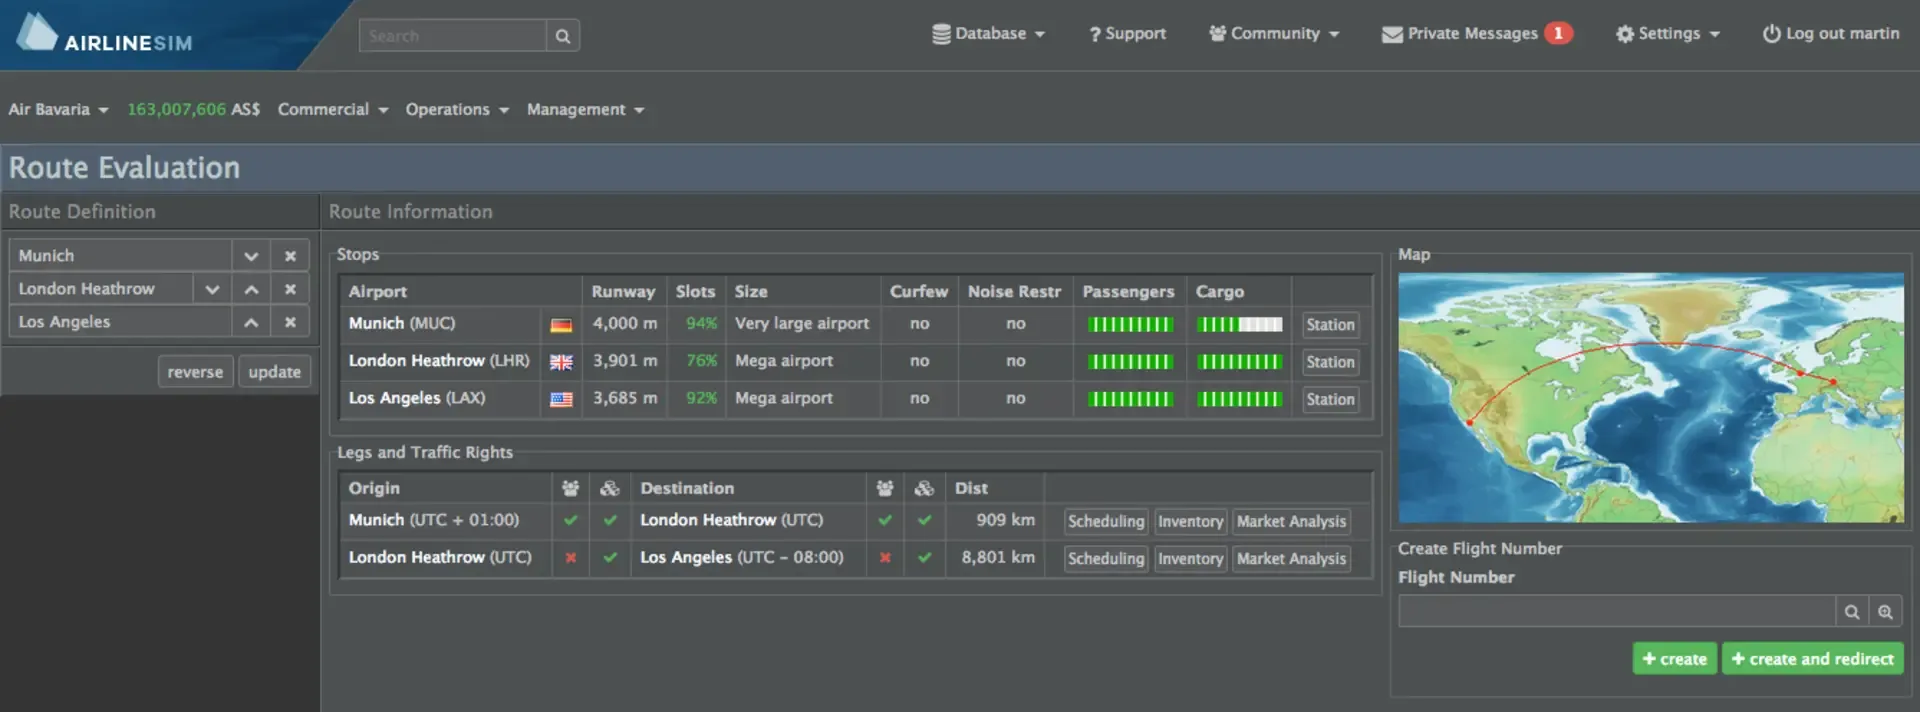The width and height of the screenshot is (1920, 712).
Task: Click the Flight Number input field
Action: point(1616,612)
